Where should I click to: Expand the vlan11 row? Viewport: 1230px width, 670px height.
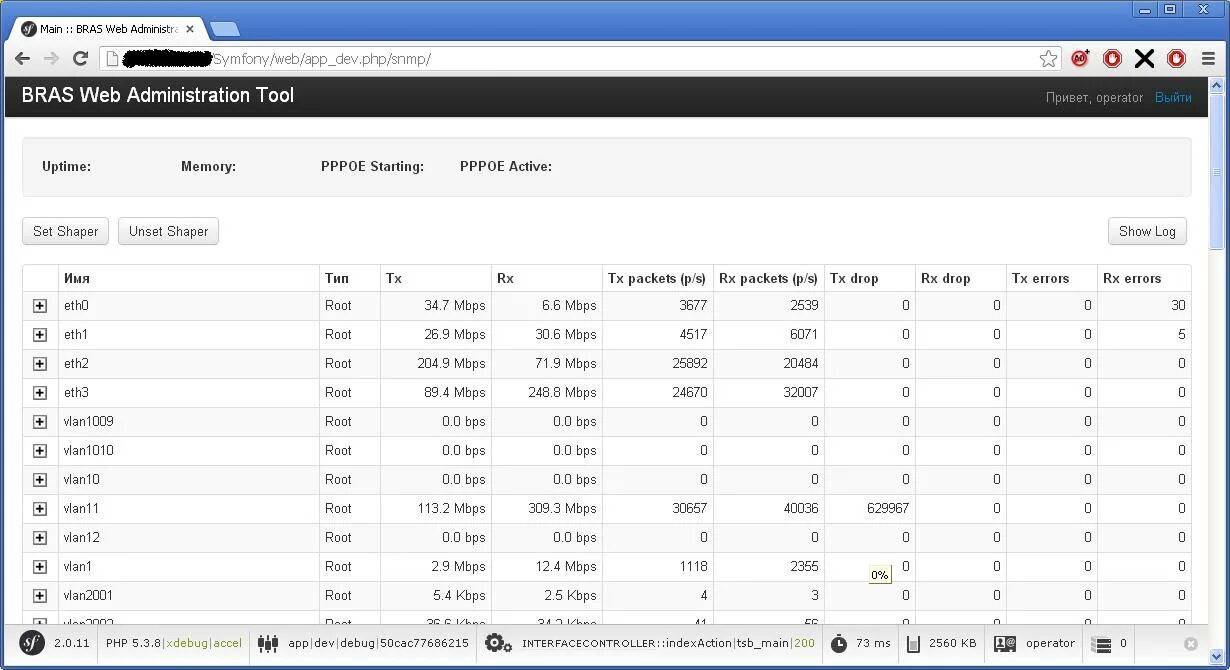point(40,509)
